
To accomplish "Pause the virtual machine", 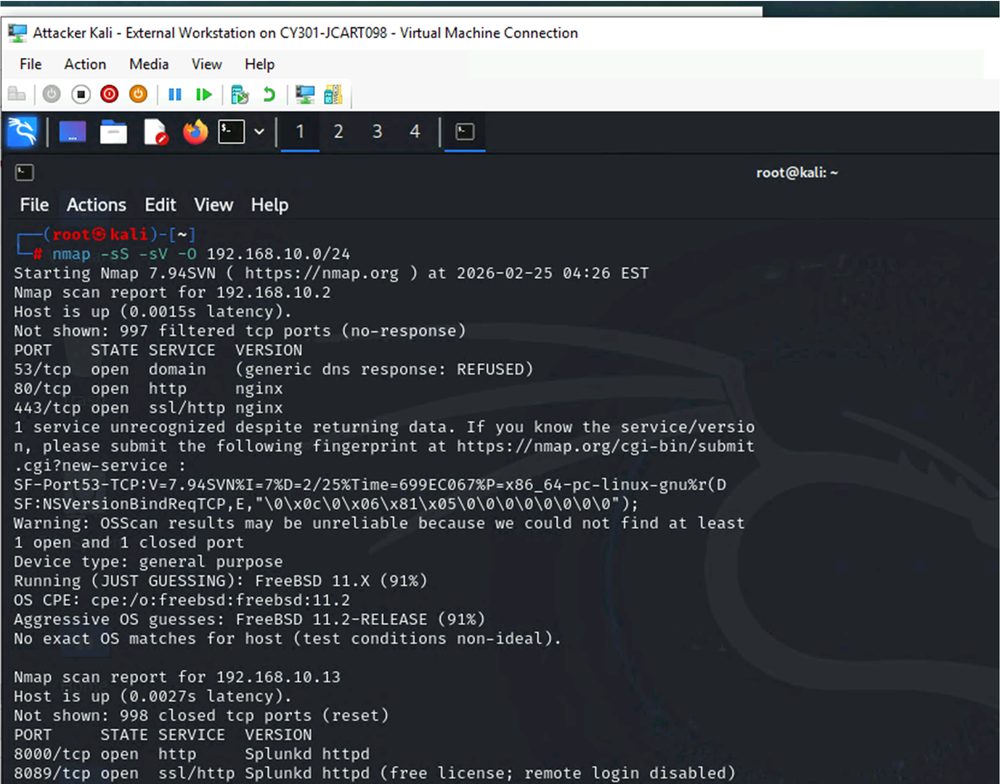I will click(x=175, y=94).
